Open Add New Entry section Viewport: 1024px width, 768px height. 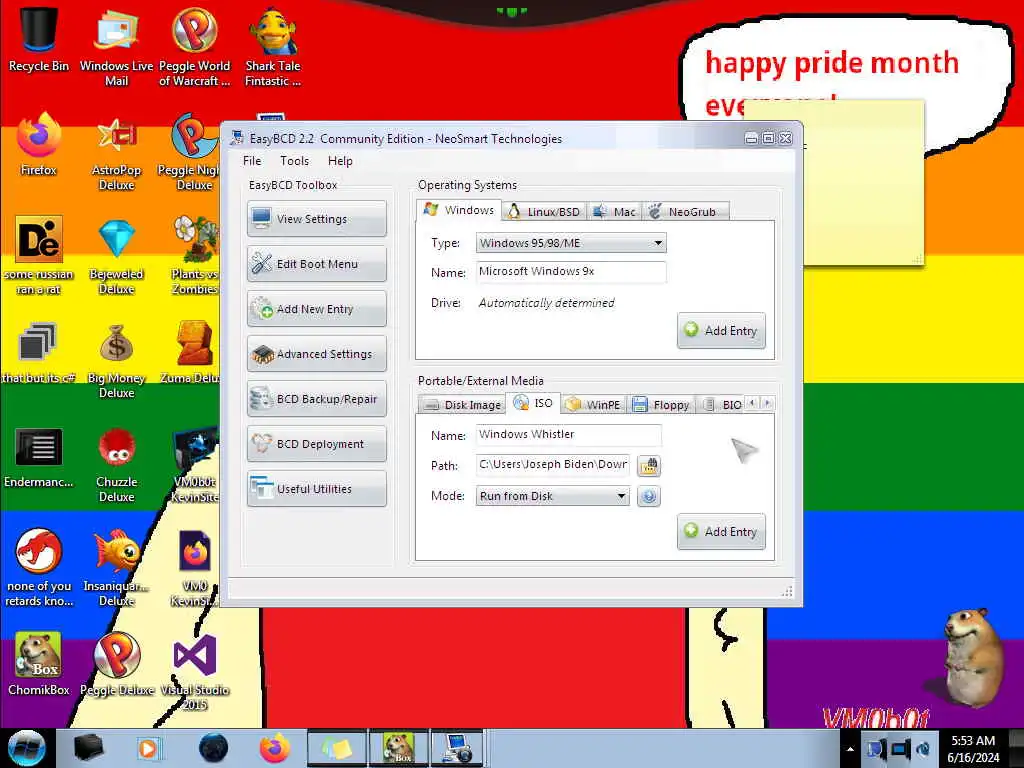(x=317, y=309)
